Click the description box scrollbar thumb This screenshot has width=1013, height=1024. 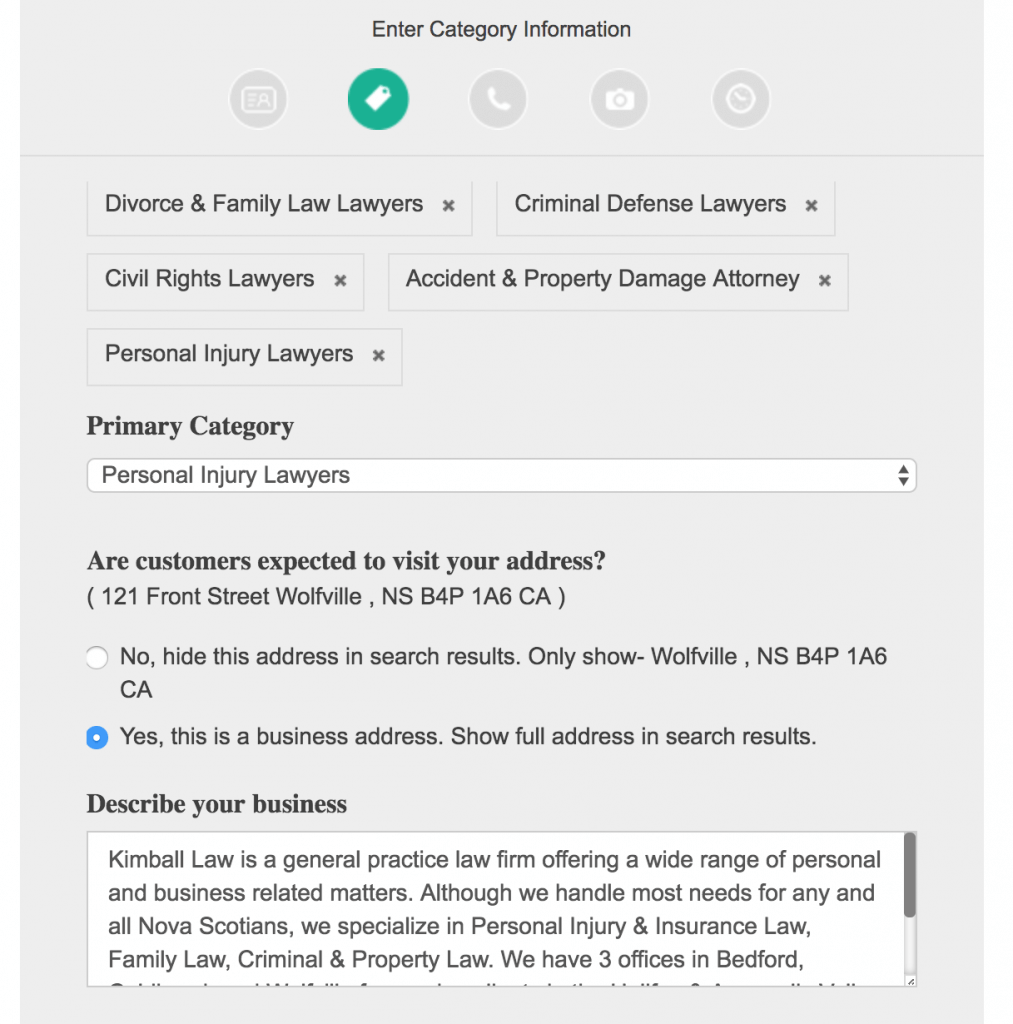click(x=910, y=875)
